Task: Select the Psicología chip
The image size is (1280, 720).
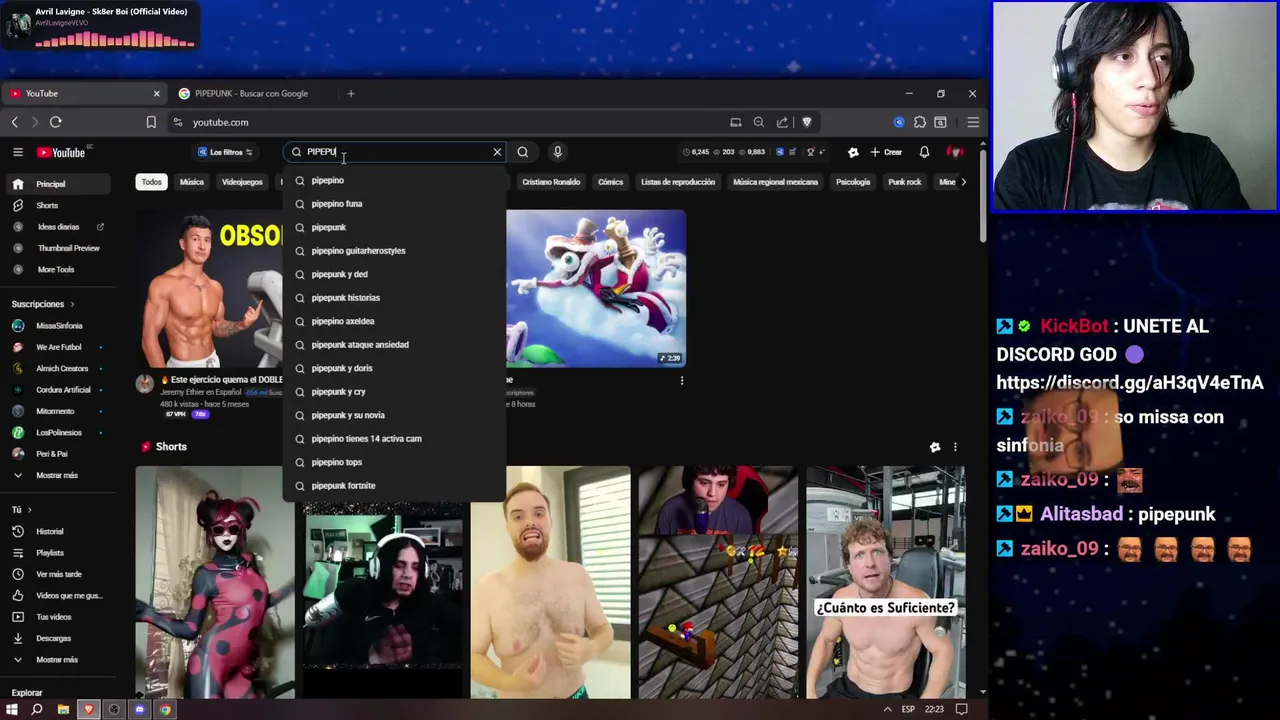Action: tap(853, 182)
